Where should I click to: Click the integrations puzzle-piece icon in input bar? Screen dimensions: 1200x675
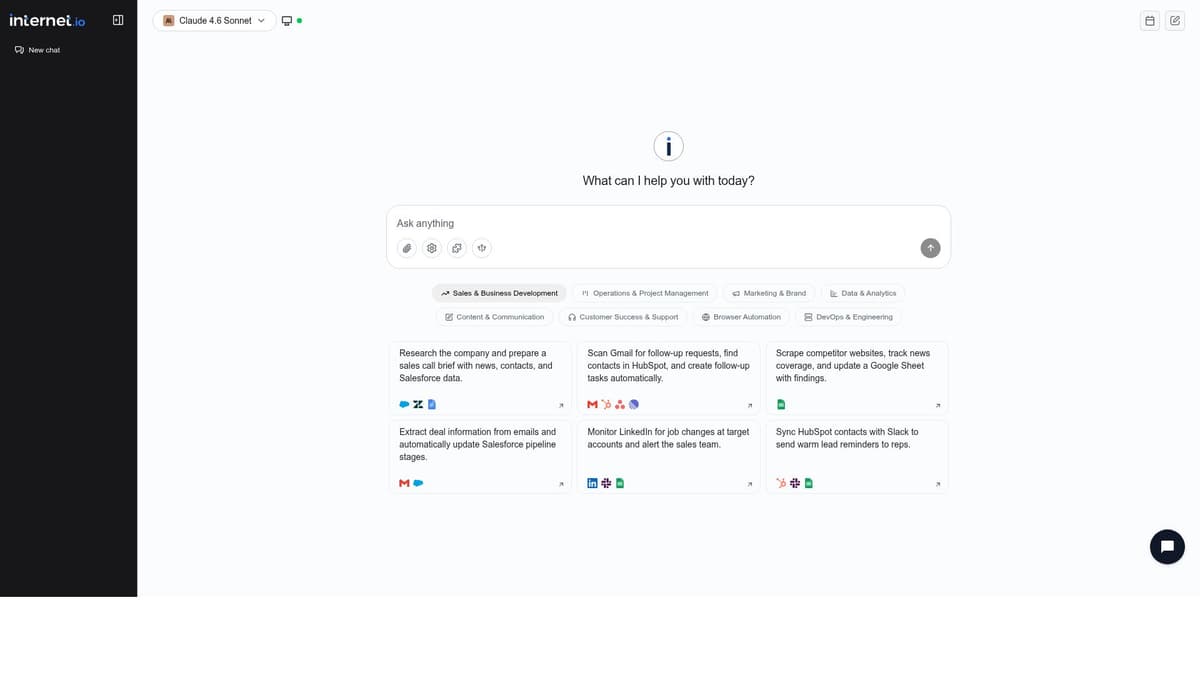456,247
